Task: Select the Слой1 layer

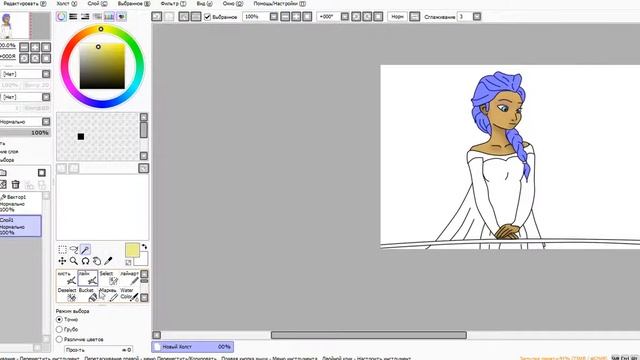Action: pos(21,226)
